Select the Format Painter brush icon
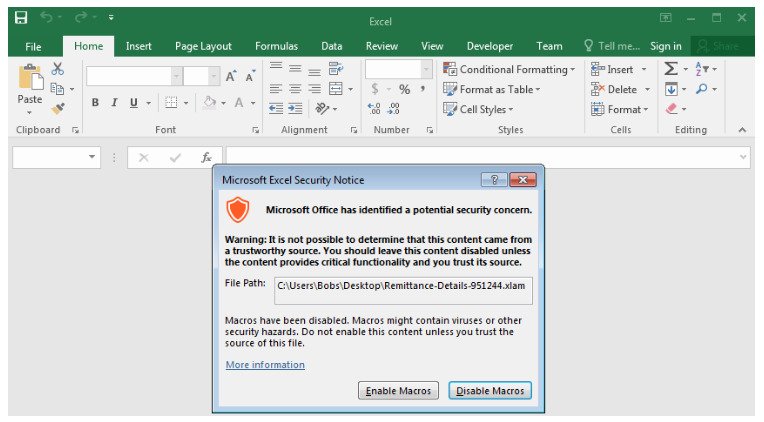This screenshot has width=764, height=422. [57, 109]
